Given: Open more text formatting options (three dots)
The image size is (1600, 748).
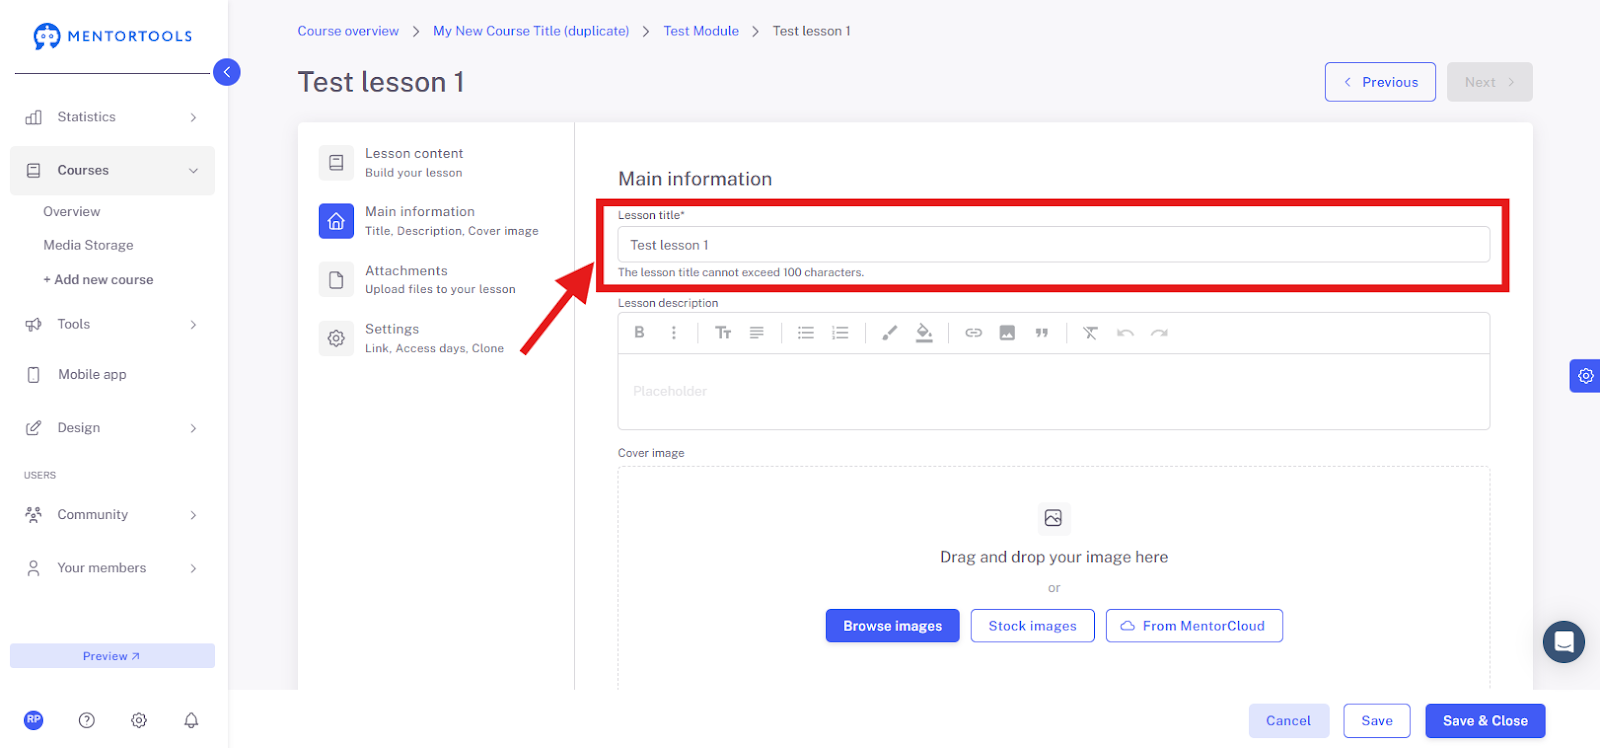Looking at the screenshot, I should pos(673,333).
